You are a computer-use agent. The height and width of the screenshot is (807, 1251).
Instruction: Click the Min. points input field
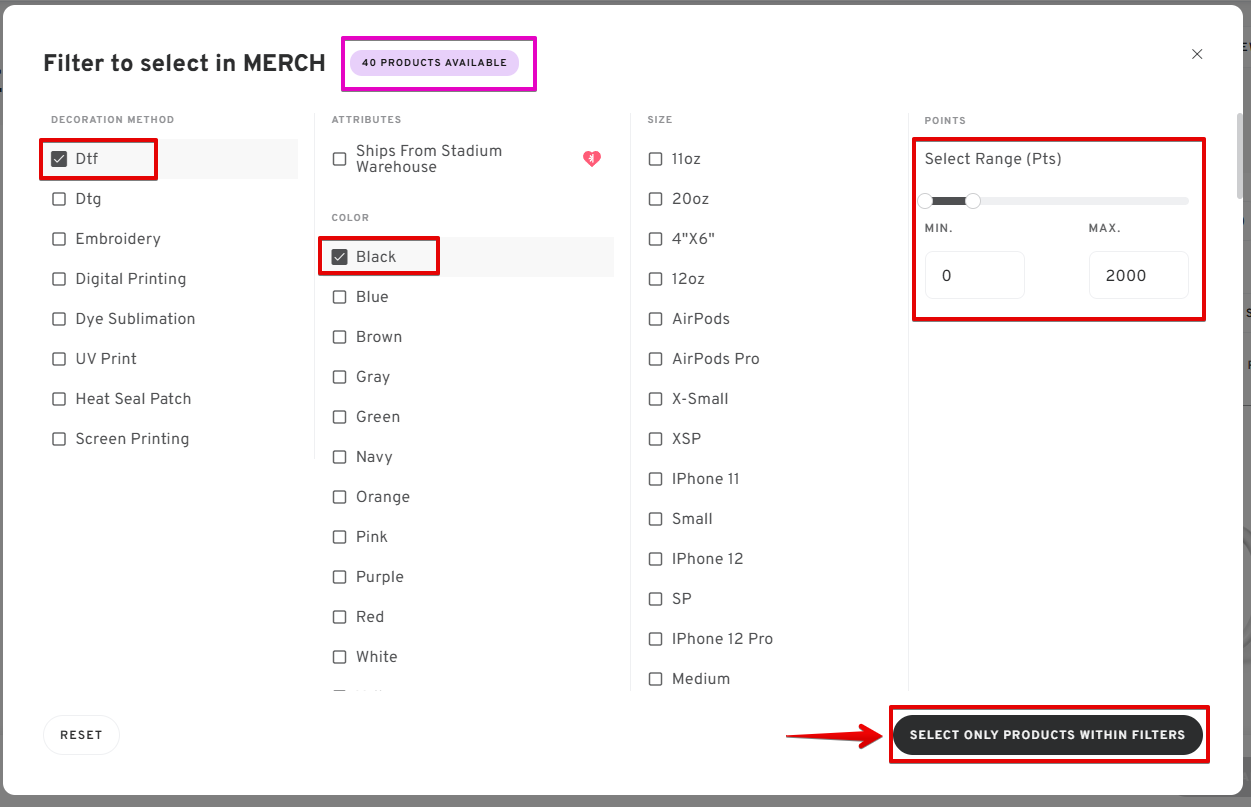coord(974,275)
